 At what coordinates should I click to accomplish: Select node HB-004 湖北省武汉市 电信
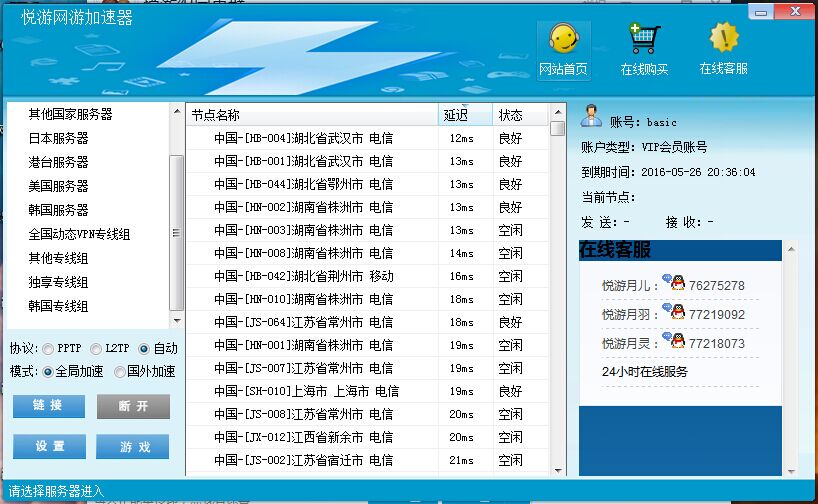(x=303, y=138)
